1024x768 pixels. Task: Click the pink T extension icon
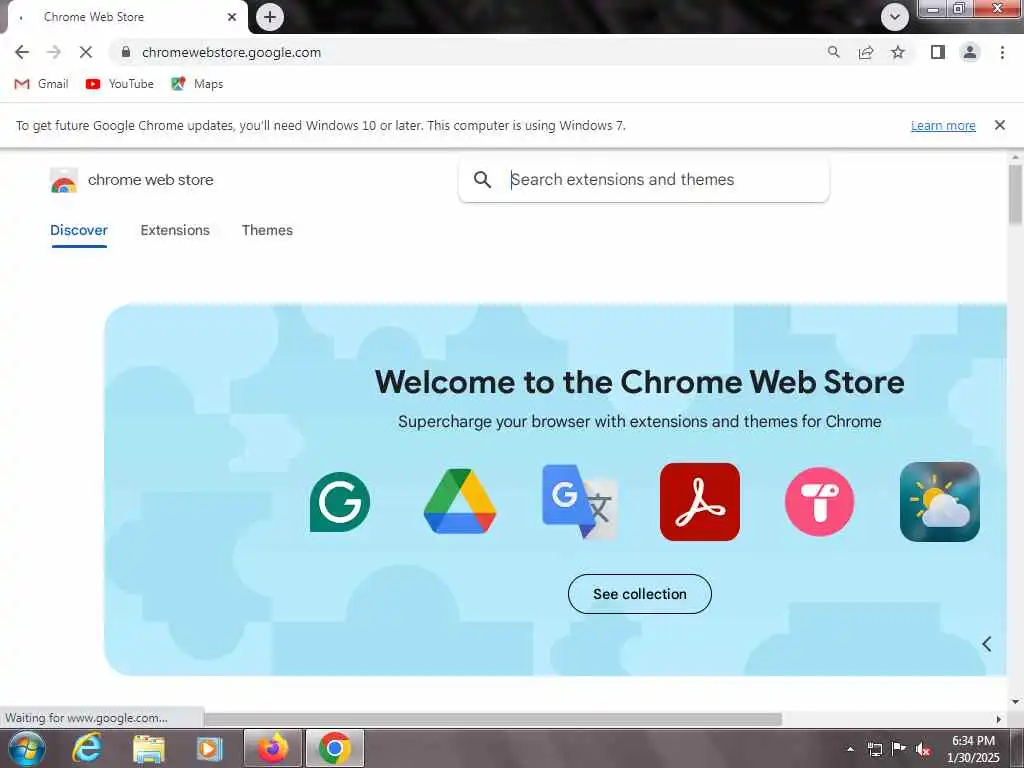tap(820, 502)
